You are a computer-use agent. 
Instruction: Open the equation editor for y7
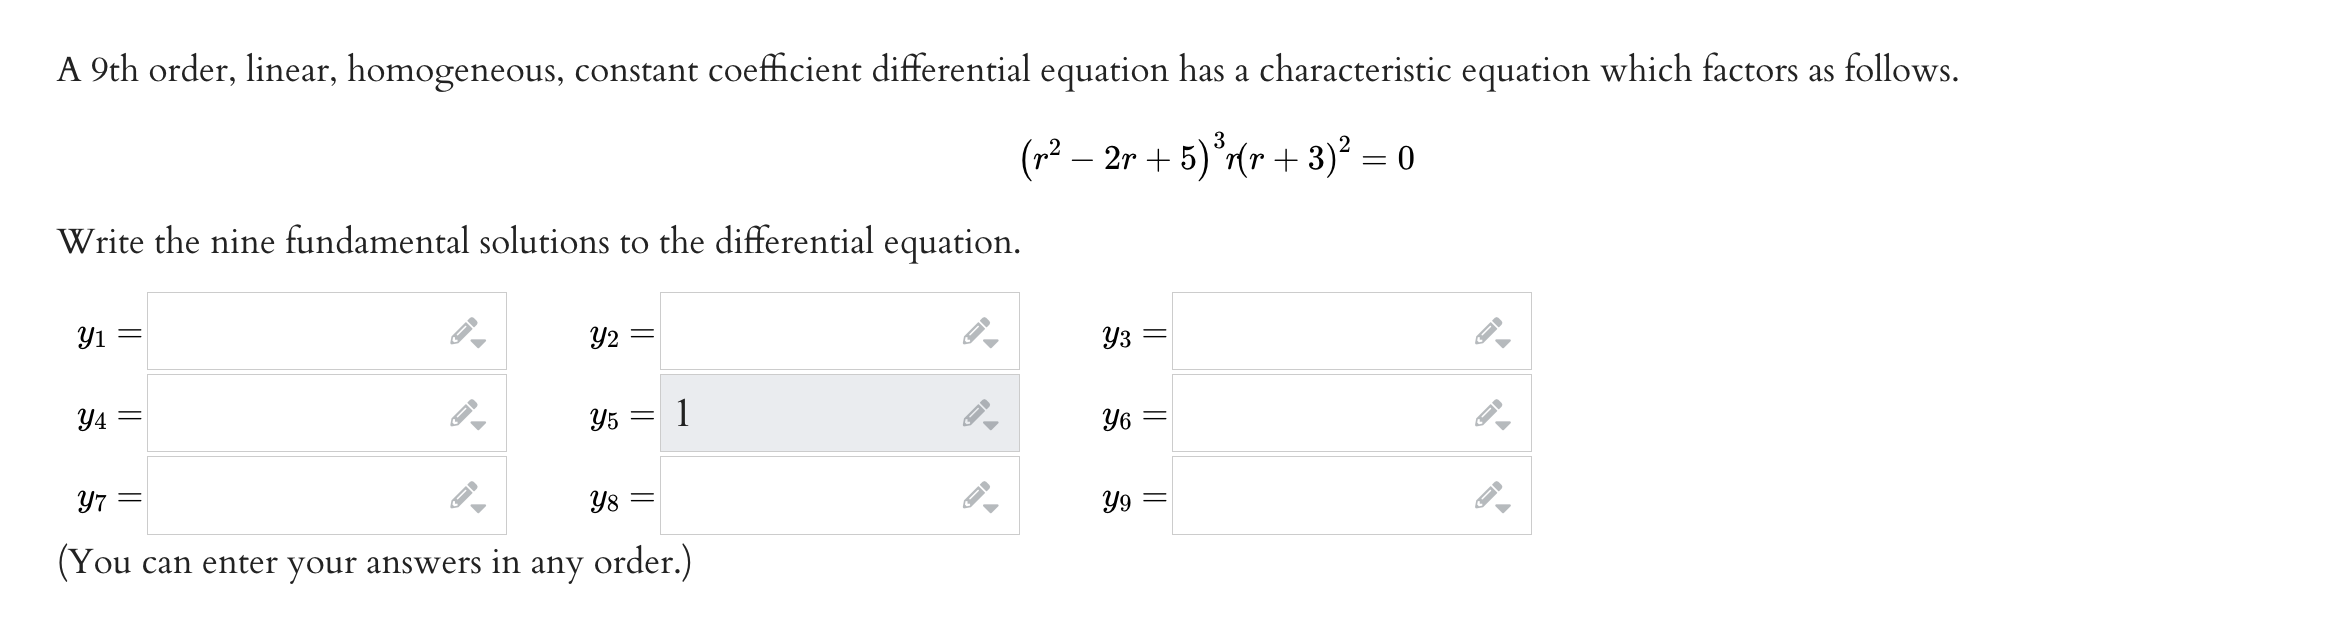point(465,494)
